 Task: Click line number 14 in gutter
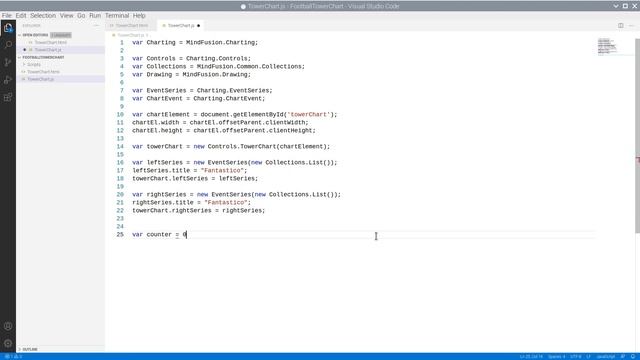(120, 147)
